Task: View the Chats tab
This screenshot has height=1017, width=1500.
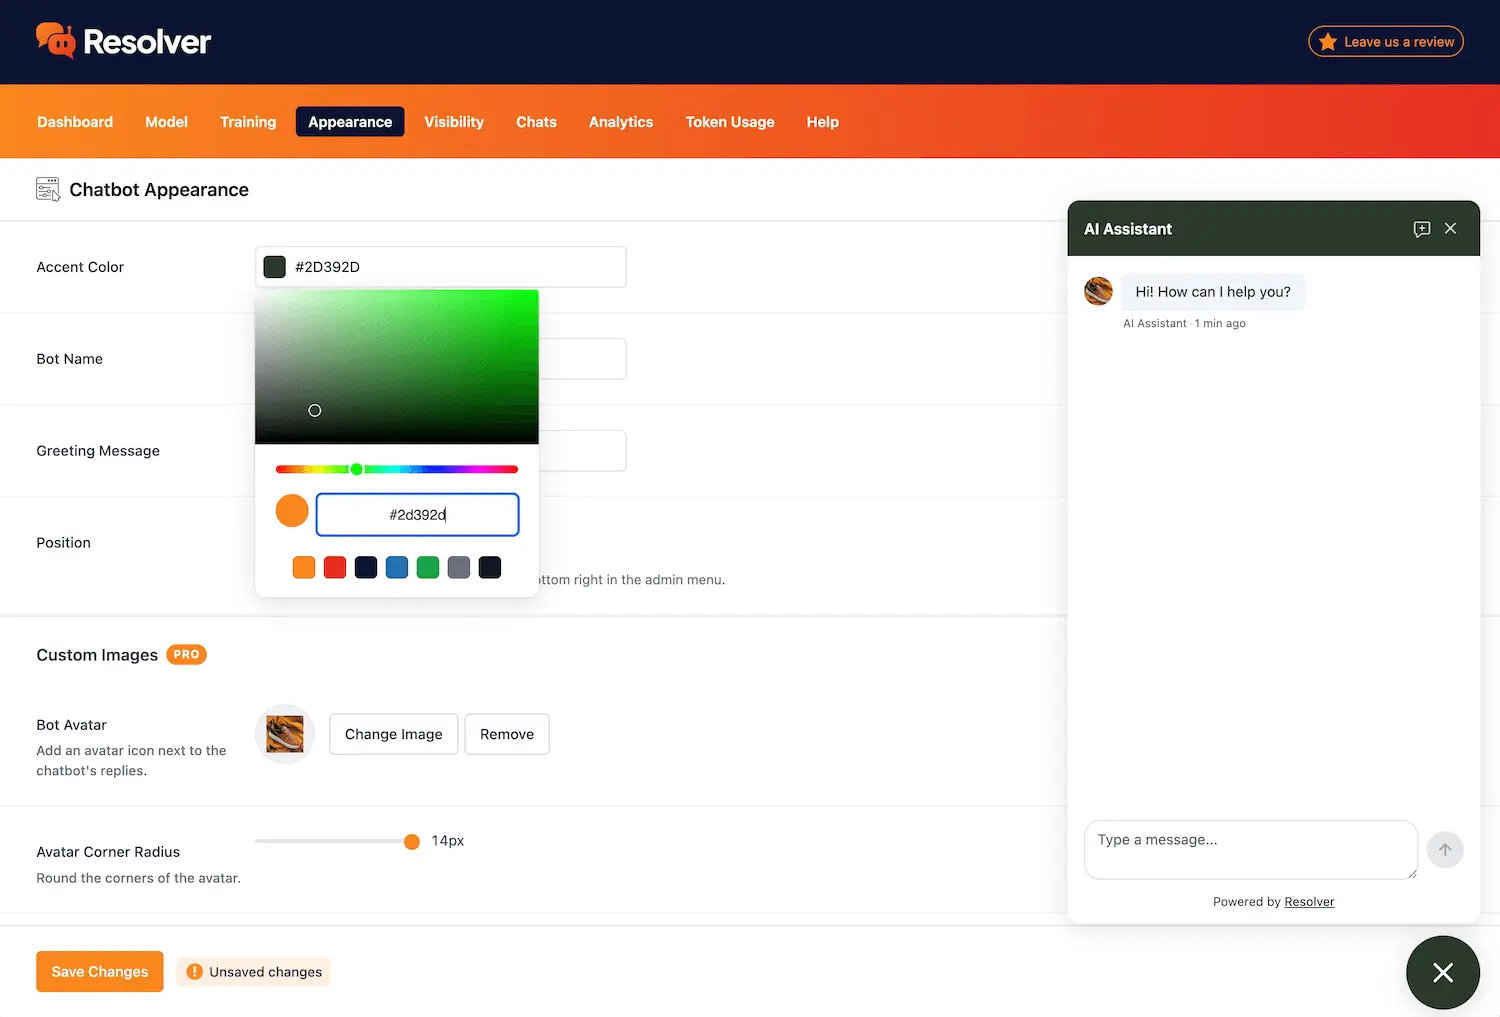Action: point(536,122)
